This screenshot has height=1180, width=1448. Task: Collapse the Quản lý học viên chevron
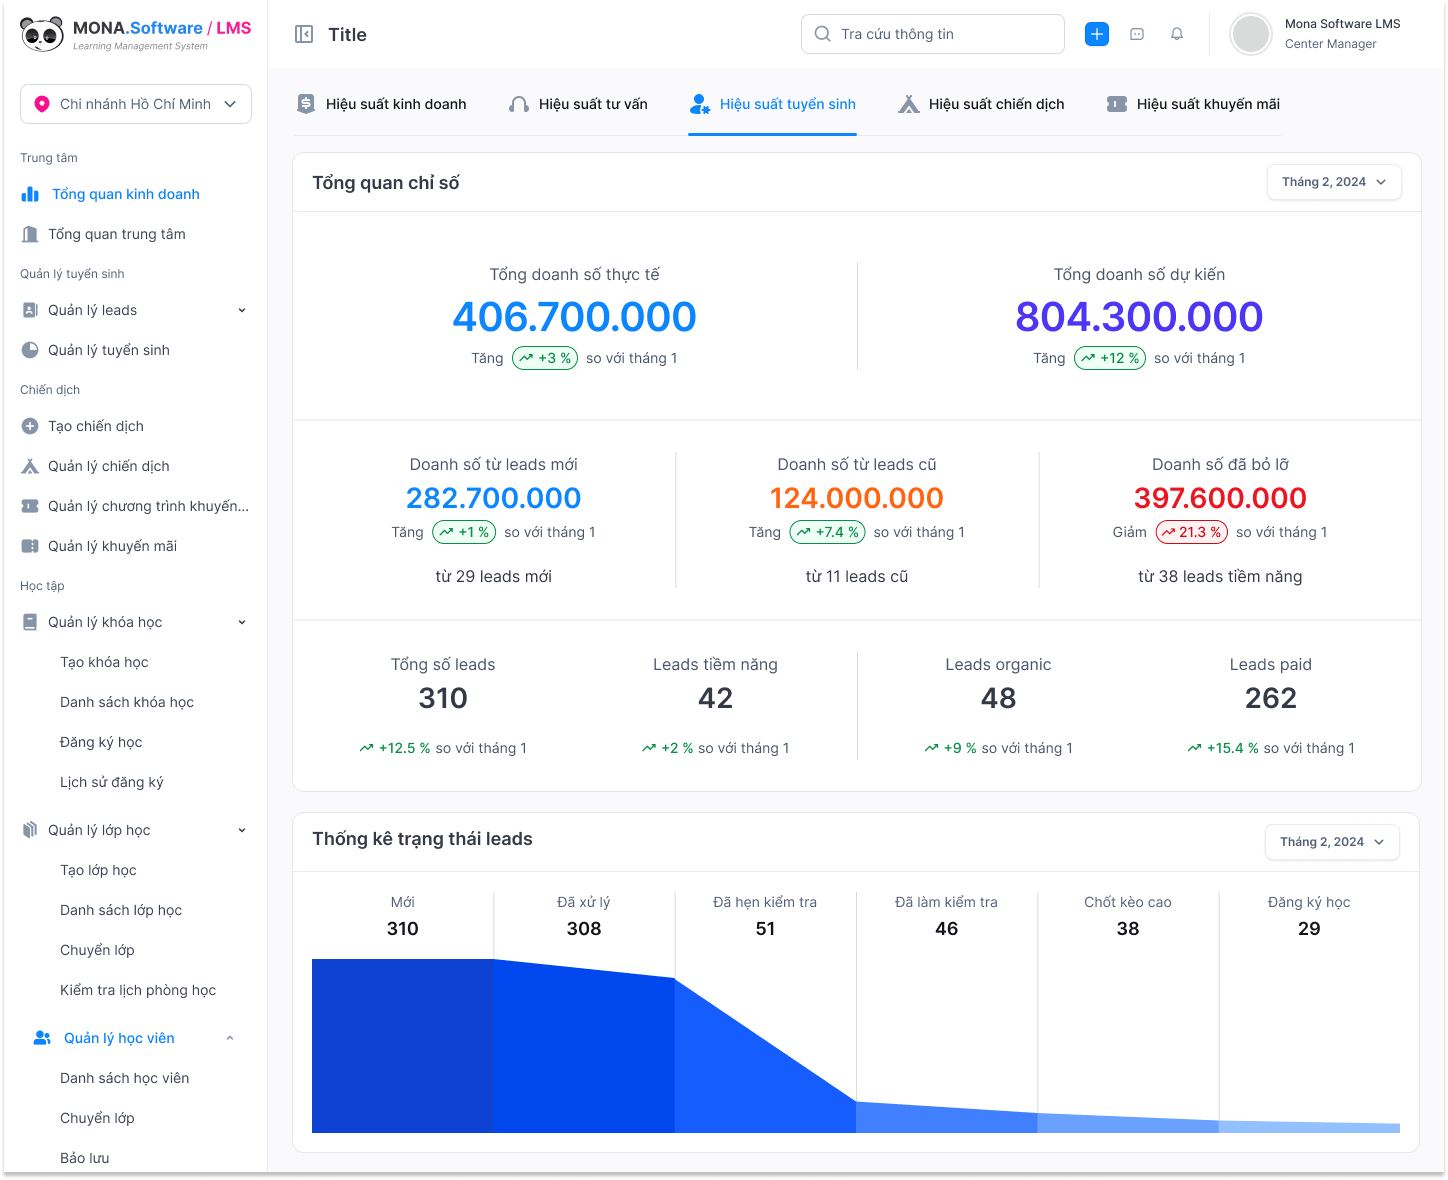point(230,1038)
